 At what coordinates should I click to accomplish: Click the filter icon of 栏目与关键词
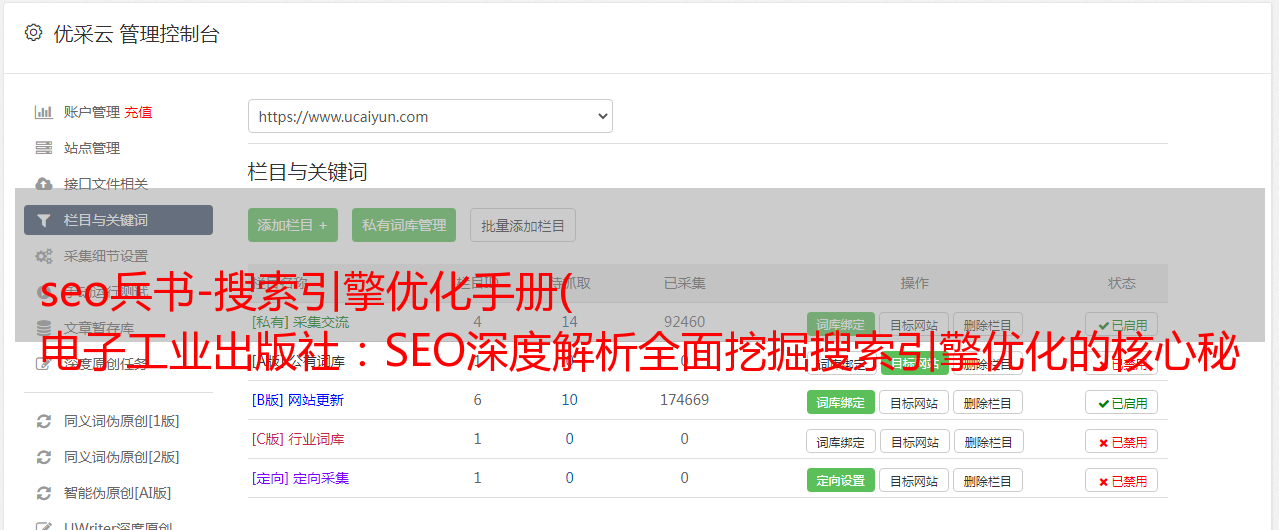click(x=44, y=220)
